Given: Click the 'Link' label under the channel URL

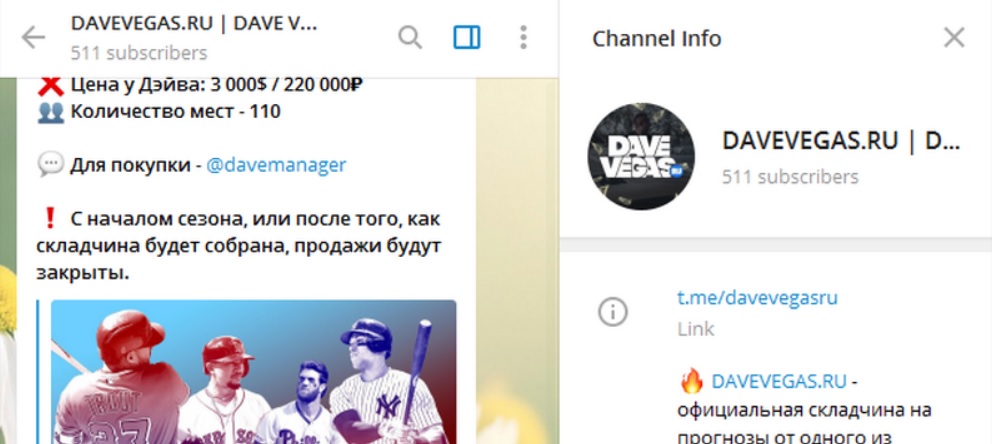Looking at the screenshot, I should click(695, 329).
